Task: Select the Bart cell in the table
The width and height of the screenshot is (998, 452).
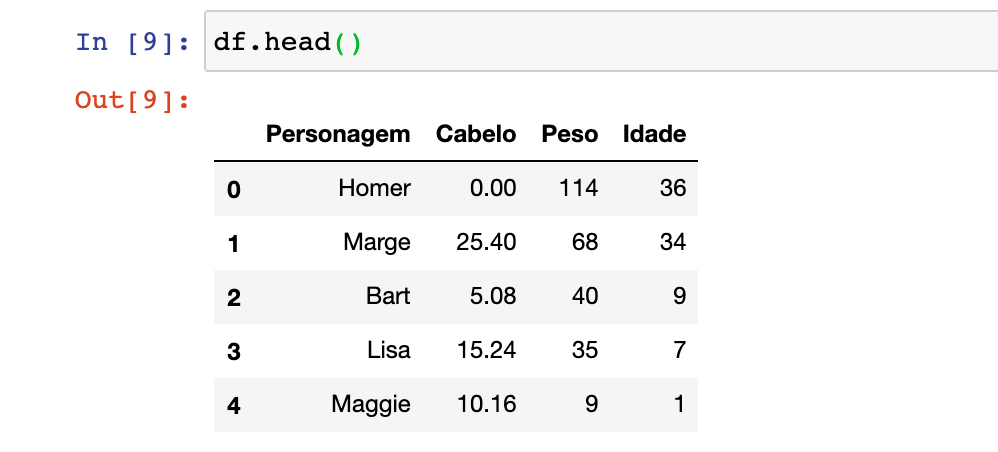Action: pyautogui.click(x=387, y=296)
